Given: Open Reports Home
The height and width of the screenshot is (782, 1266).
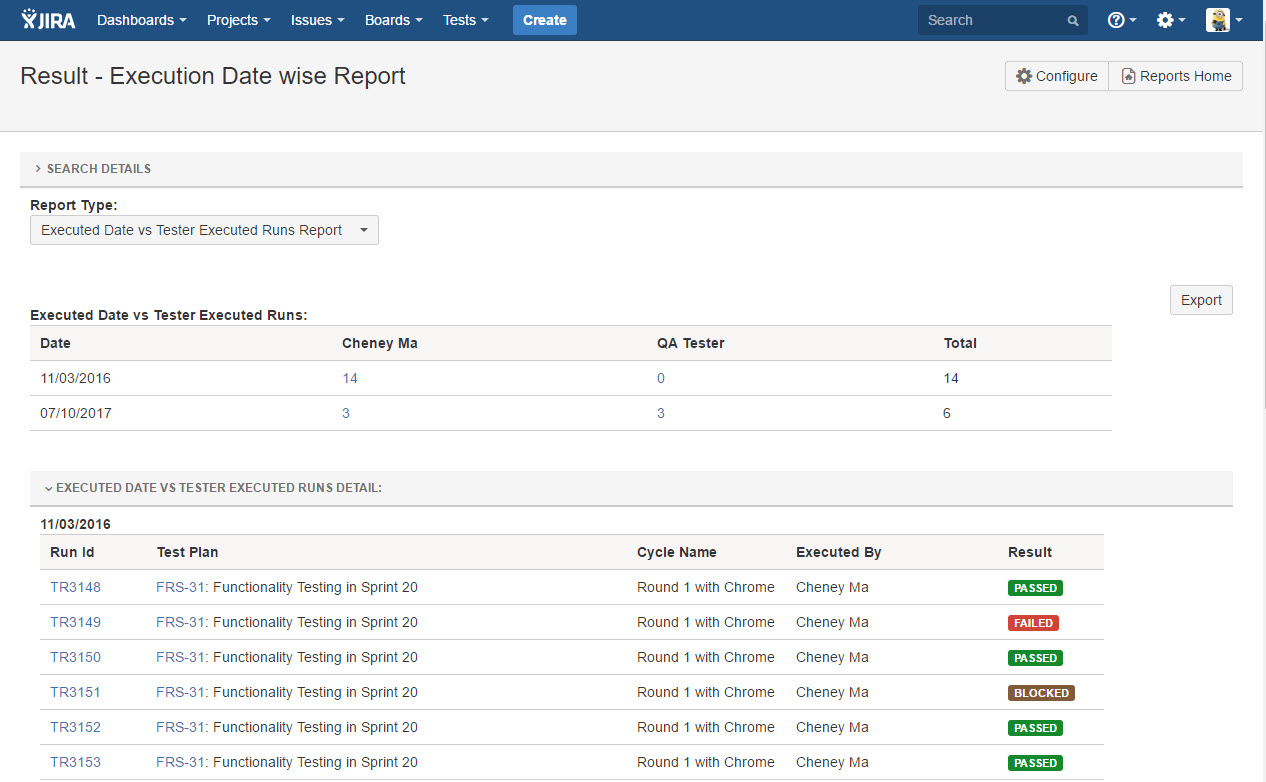Looking at the screenshot, I should coord(1176,76).
